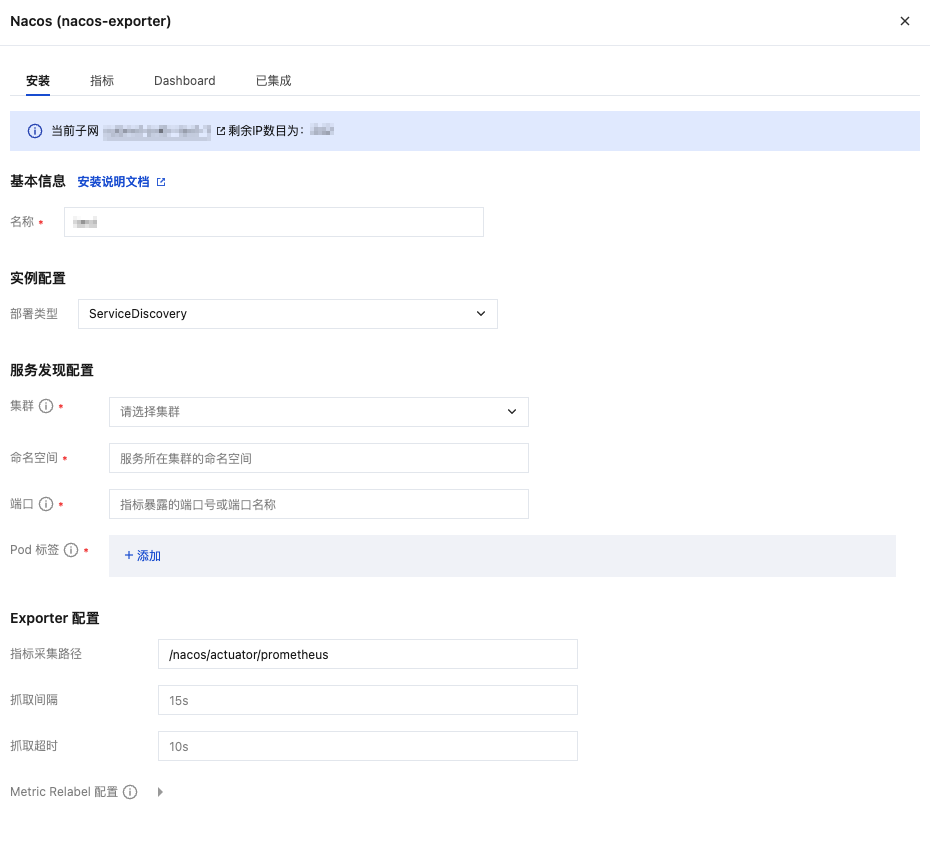Open the 请选择集群 dropdown
Image resolution: width=930 pixels, height=862 pixels.
(319, 412)
